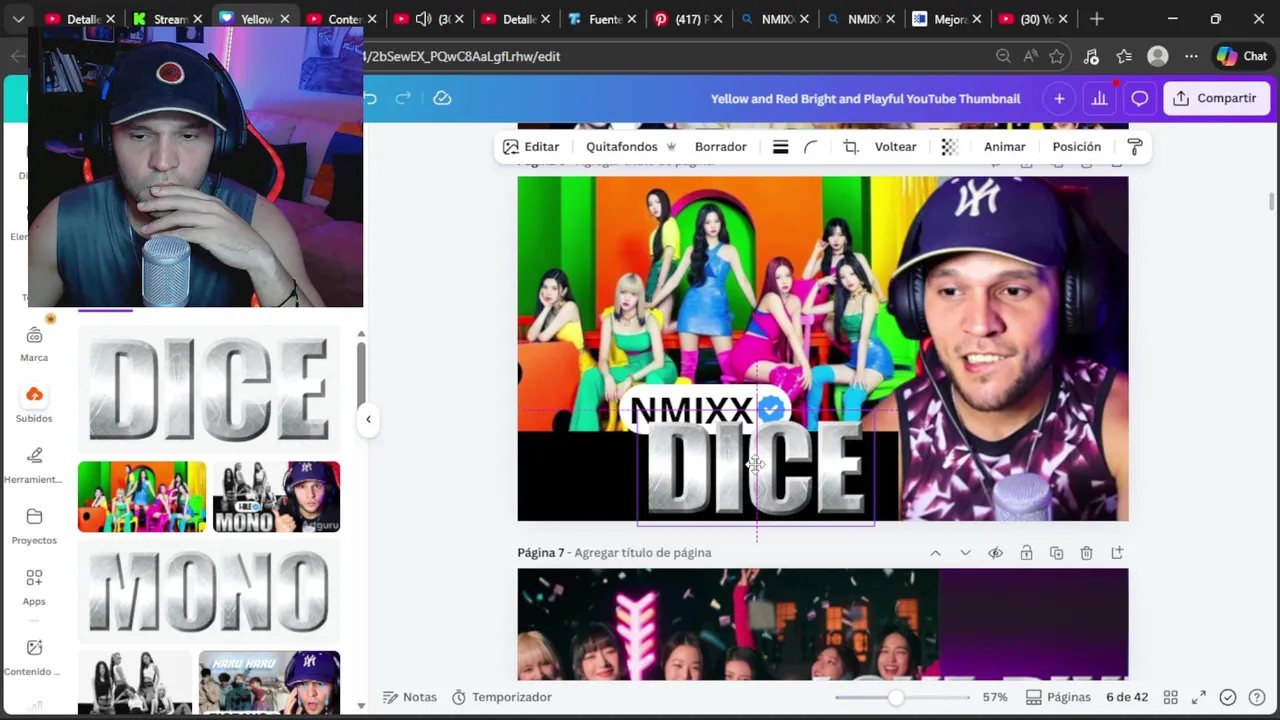Click the Agregar título de página field for Página 7
This screenshot has width=1280, height=720.
tap(642, 553)
